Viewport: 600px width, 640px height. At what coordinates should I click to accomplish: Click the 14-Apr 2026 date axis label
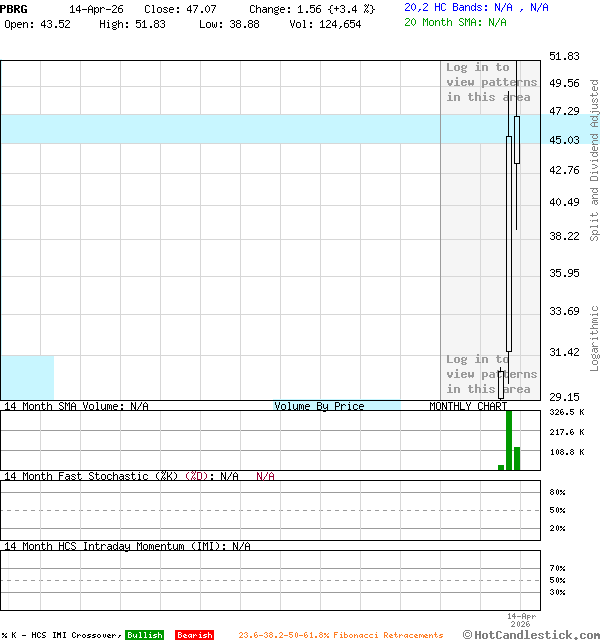[x=521, y=620]
